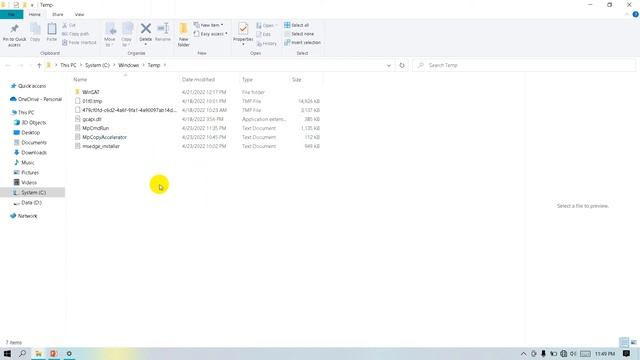Switch to details view icon in status bar
640x360 pixels.
coord(624,342)
